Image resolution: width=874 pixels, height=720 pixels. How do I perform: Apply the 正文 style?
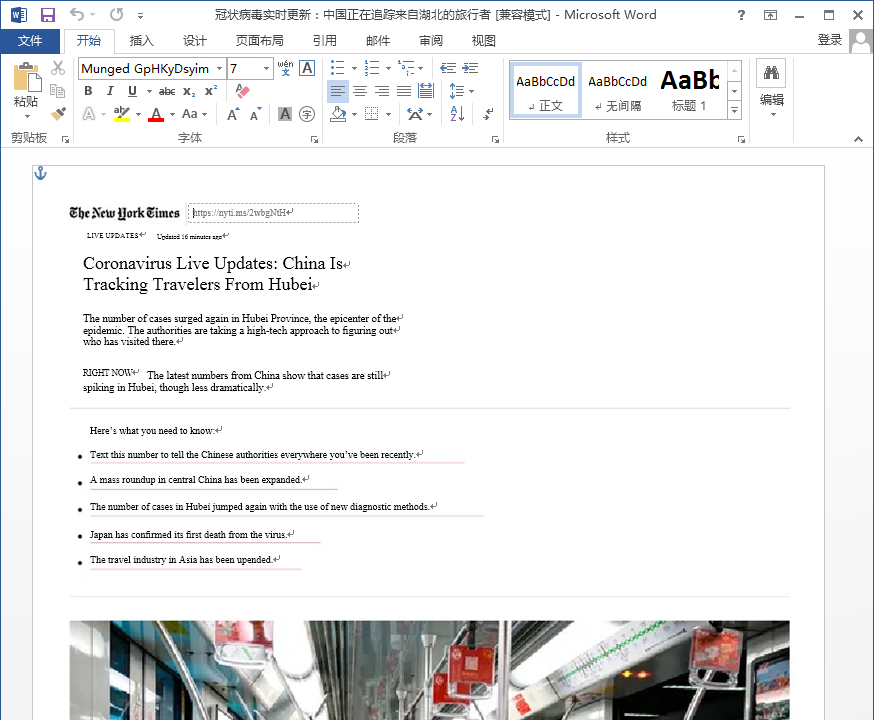pos(546,90)
